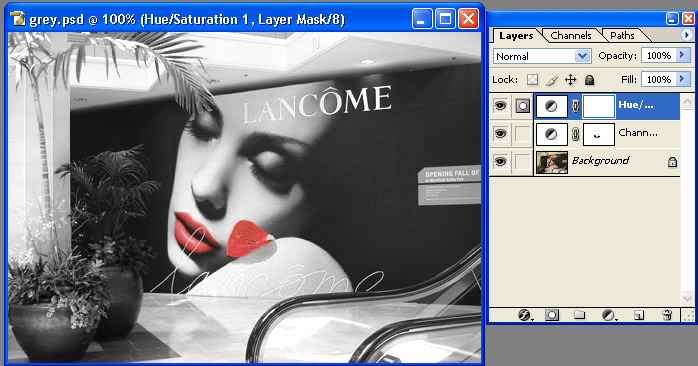Click the Channel Mixer mask link chain

(x=575, y=134)
